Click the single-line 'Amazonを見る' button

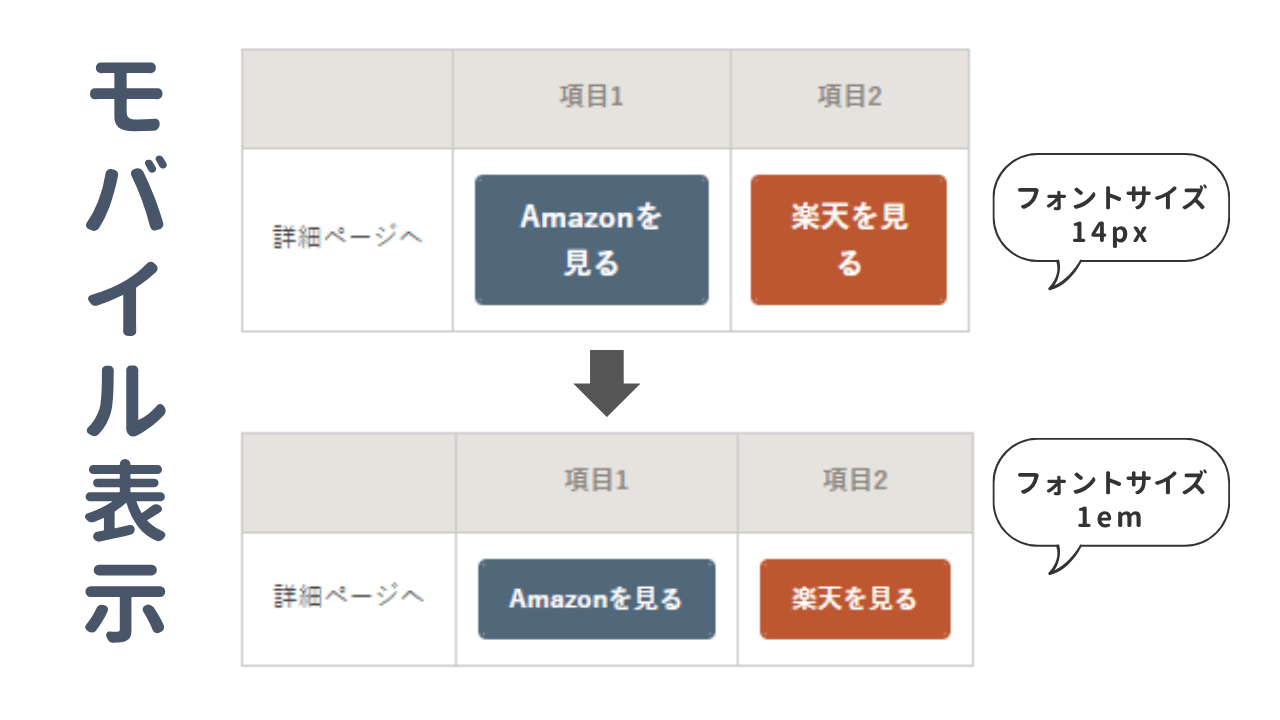click(x=596, y=599)
